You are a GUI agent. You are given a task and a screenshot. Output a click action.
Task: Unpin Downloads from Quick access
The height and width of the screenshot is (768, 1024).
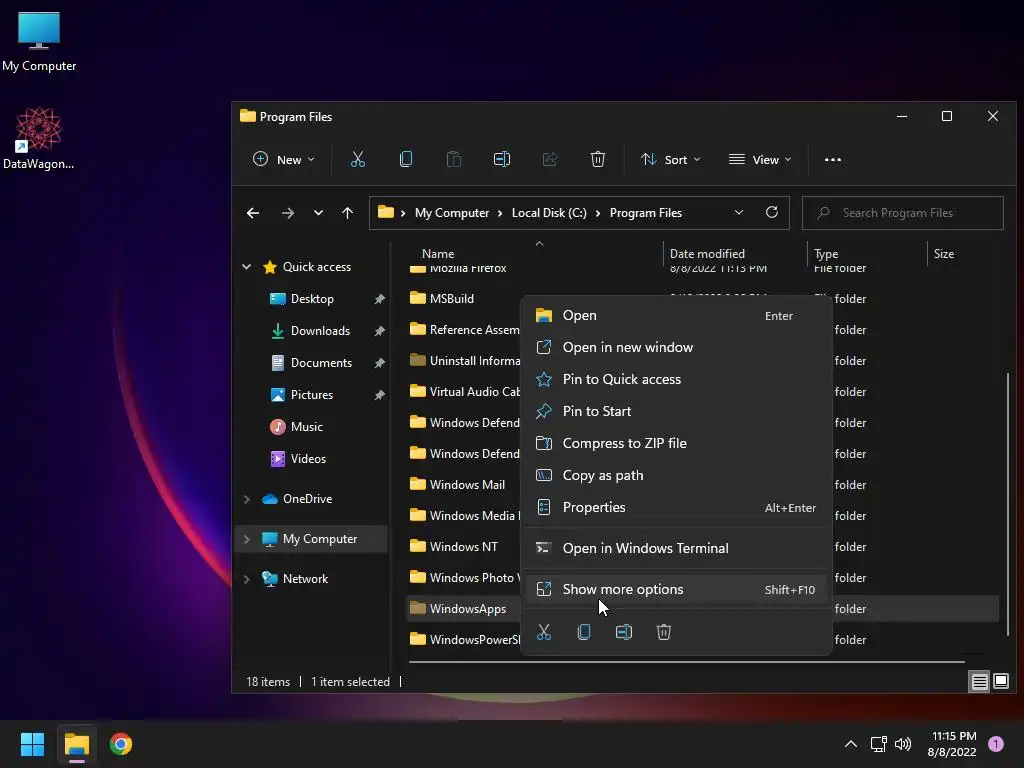pyautogui.click(x=379, y=331)
